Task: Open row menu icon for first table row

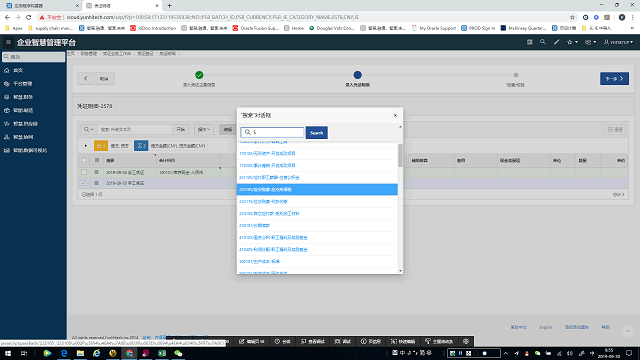Action: (x=97, y=172)
